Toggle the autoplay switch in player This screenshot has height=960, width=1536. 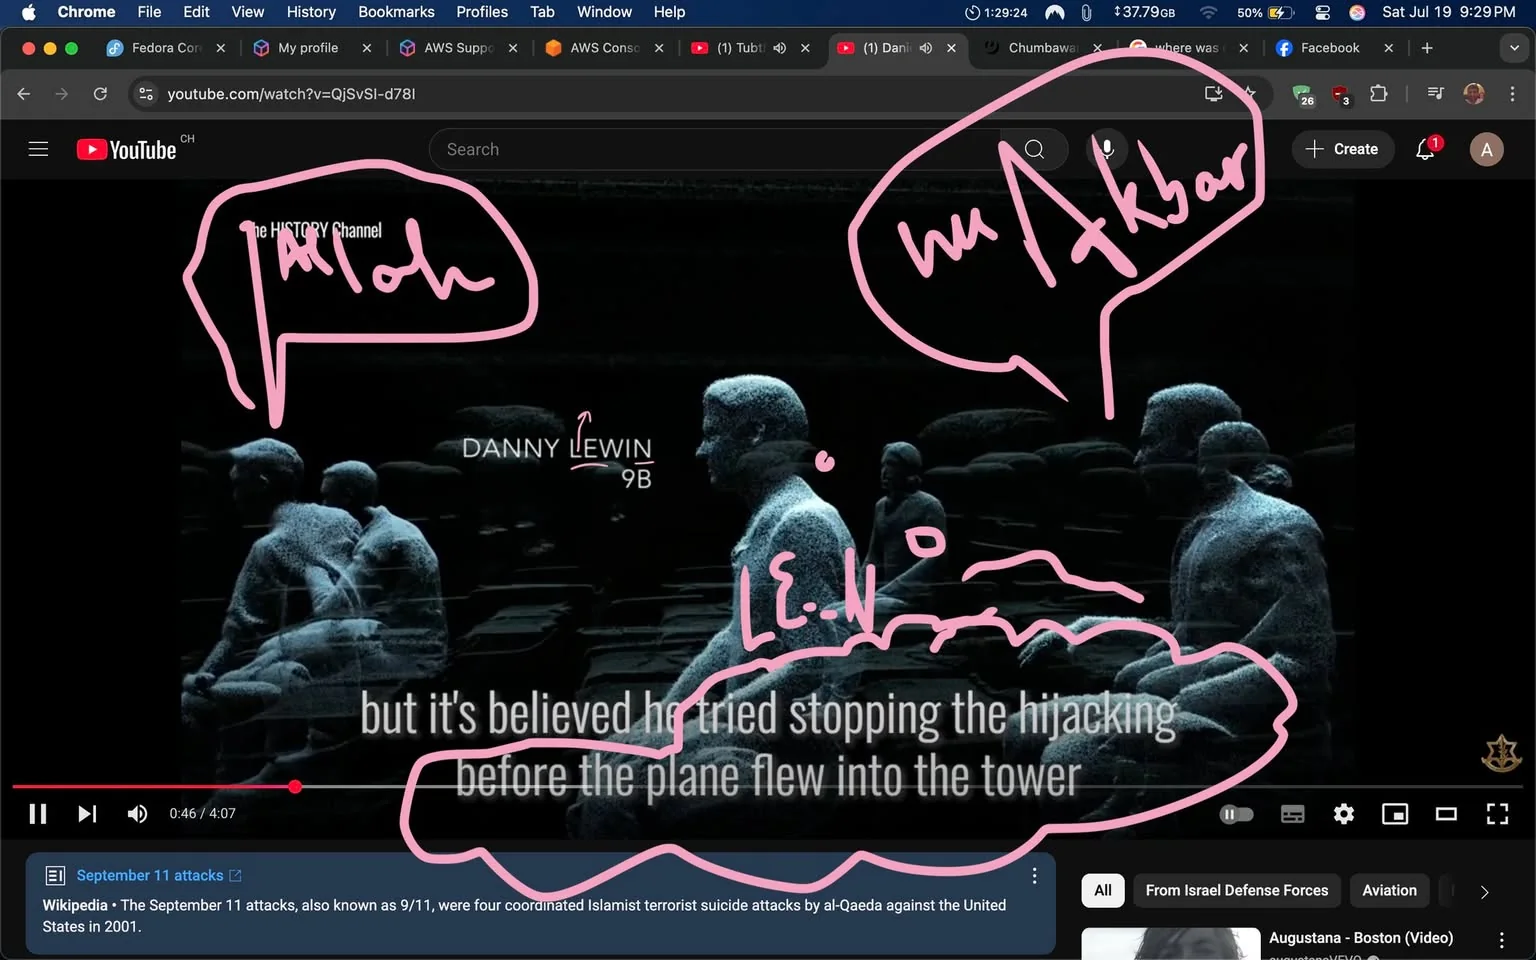(1236, 814)
